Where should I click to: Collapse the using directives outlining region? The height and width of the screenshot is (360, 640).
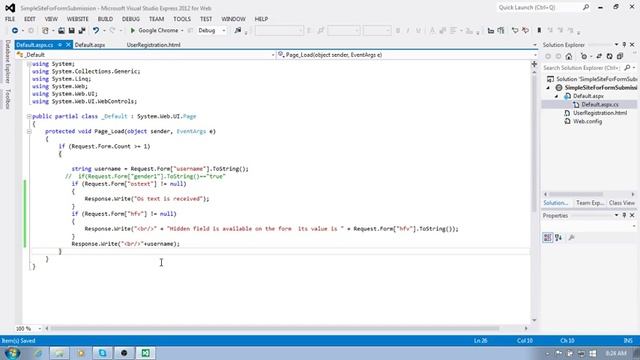[x=29, y=64]
